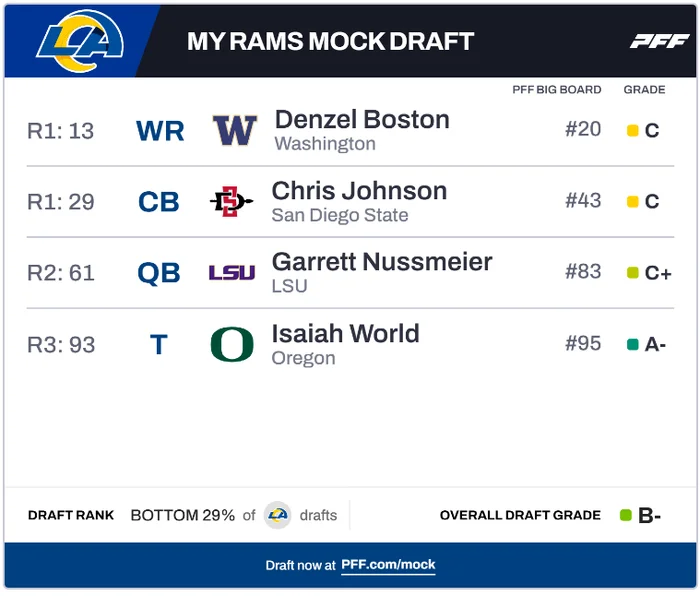The width and height of the screenshot is (700, 596).
Task: Select player name Isaiah World
Action: tap(345, 334)
